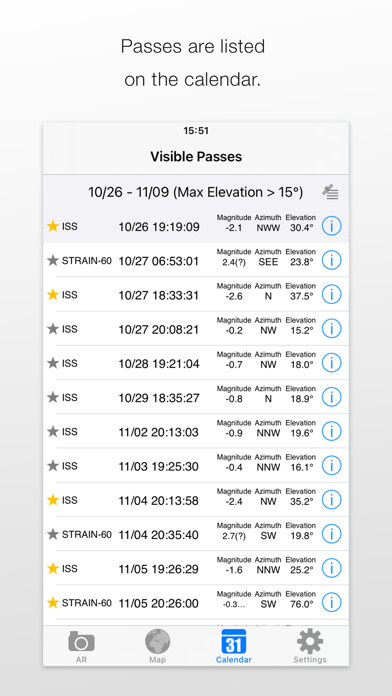The image size is (392, 696).
Task: Select pass time 11/05 20:26:00
Action: [158, 604]
